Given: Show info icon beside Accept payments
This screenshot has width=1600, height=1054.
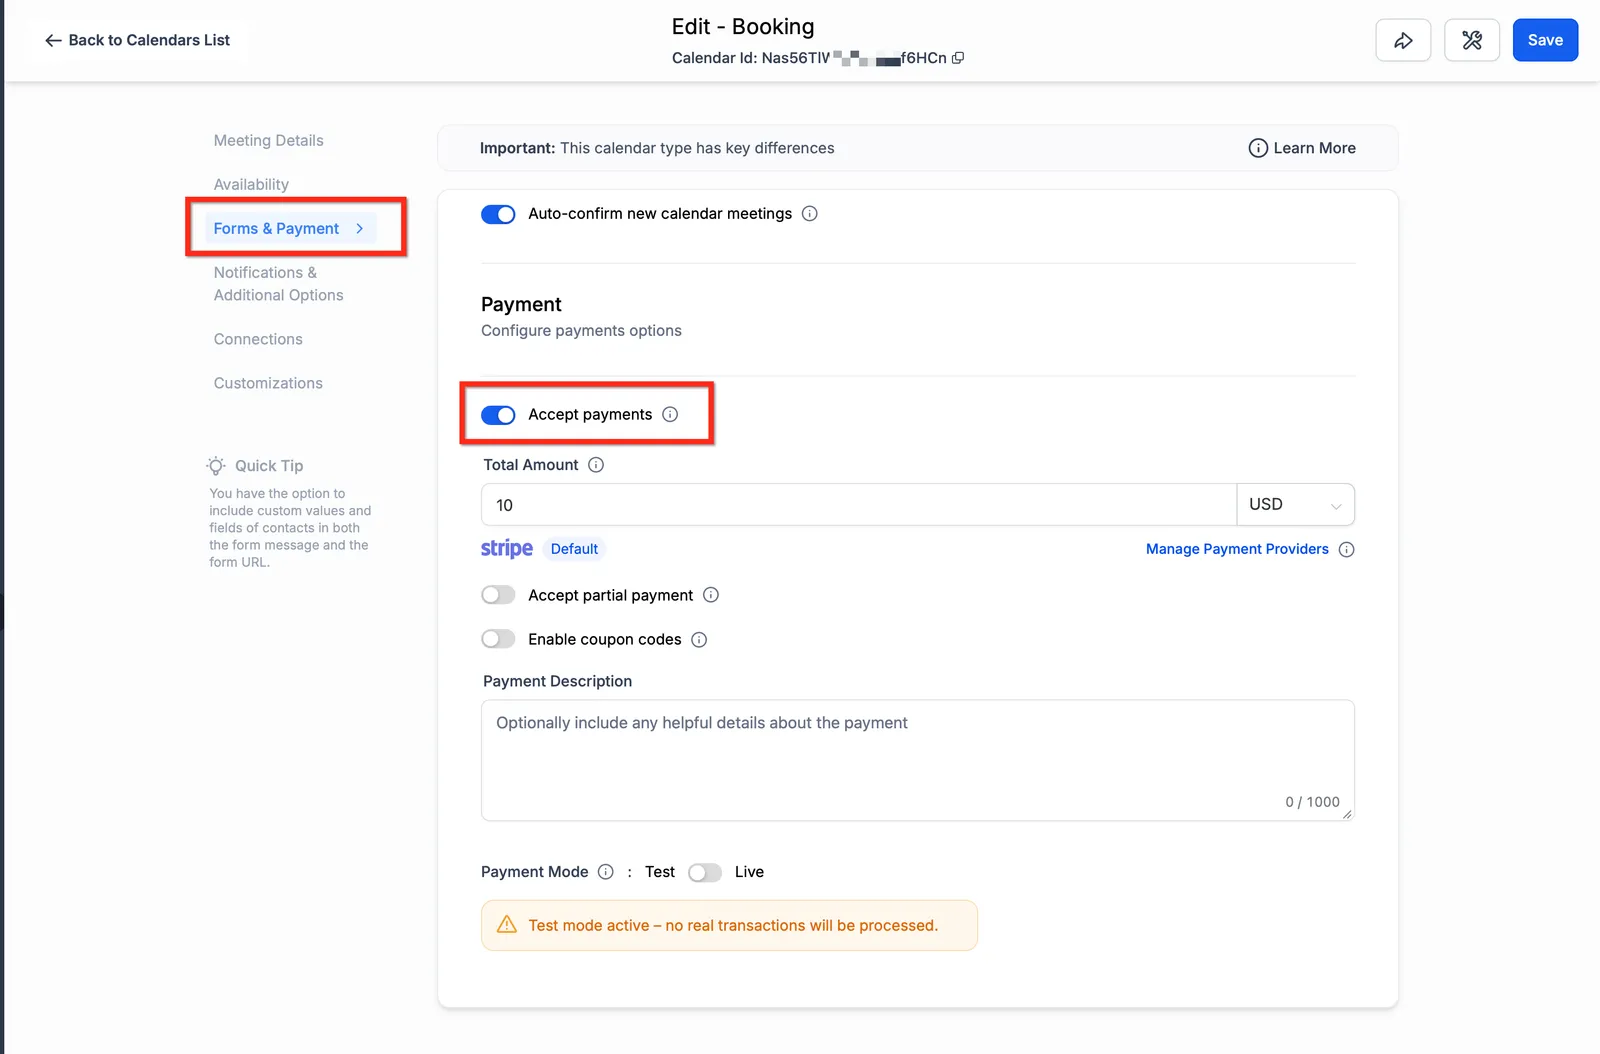Looking at the screenshot, I should (670, 414).
